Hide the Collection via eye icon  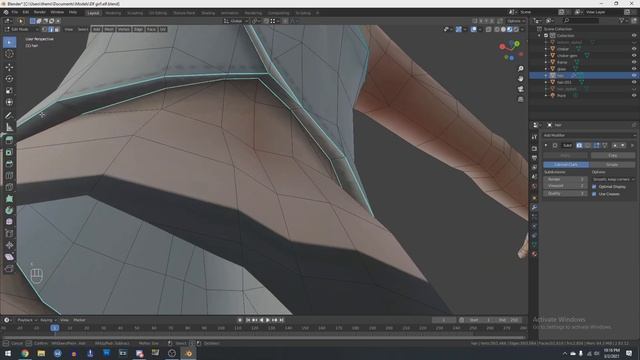[634, 36]
